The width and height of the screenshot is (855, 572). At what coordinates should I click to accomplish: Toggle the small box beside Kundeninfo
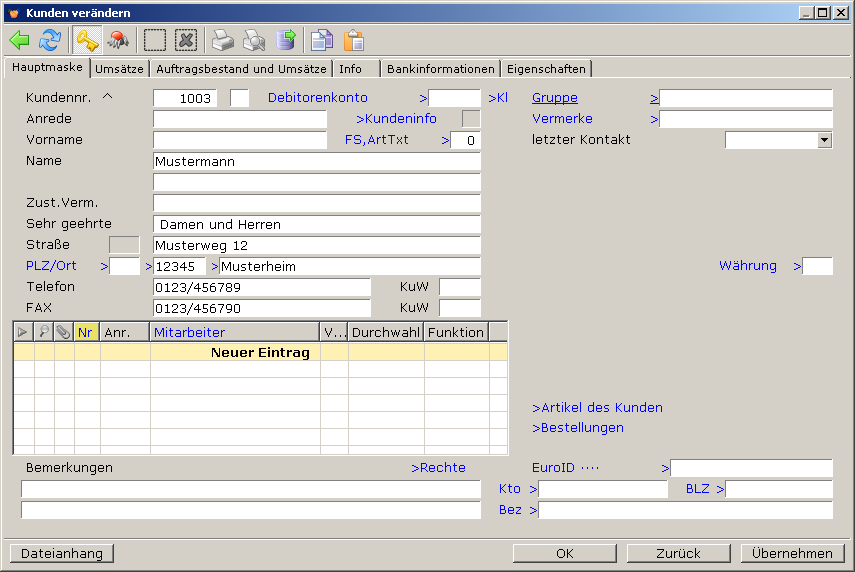470,119
